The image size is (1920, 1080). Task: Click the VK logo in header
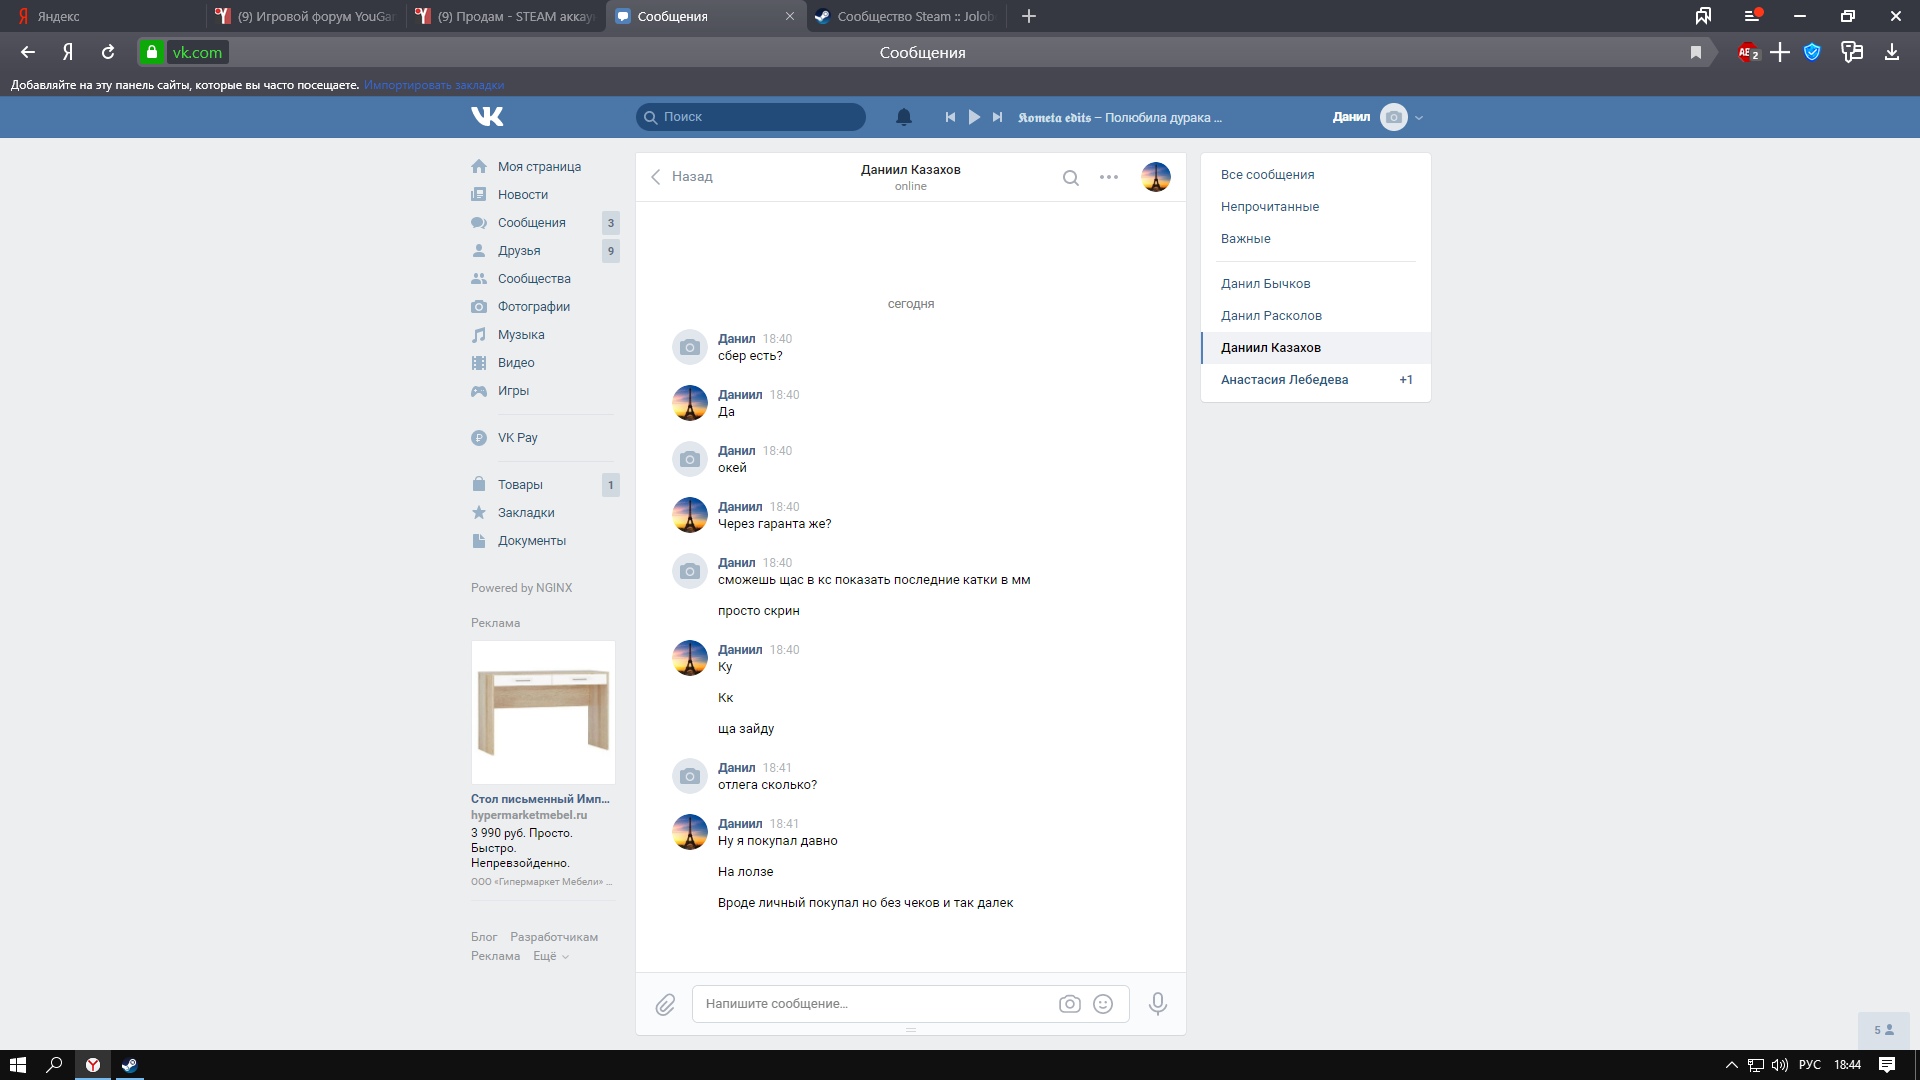coord(487,117)
